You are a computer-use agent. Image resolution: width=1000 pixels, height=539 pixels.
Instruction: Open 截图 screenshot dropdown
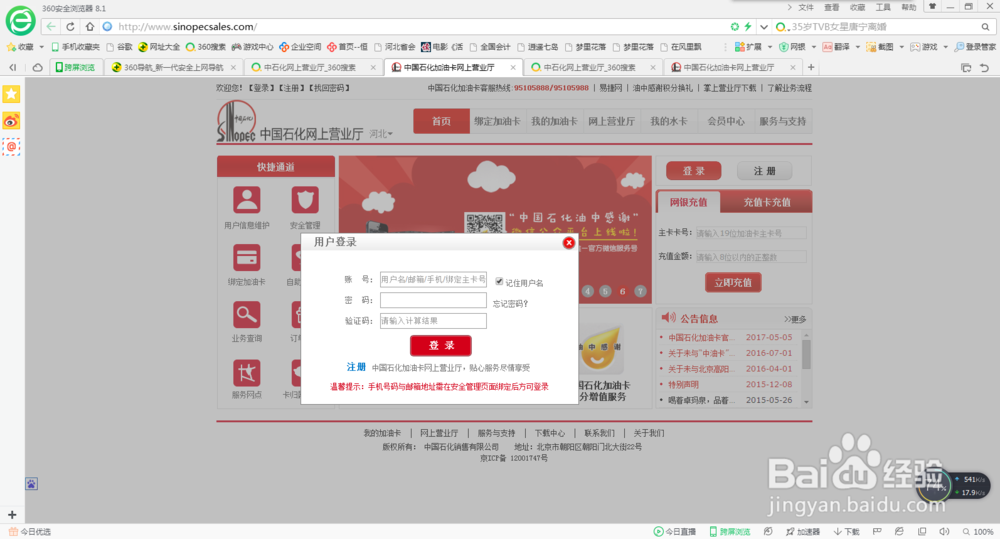885,47
